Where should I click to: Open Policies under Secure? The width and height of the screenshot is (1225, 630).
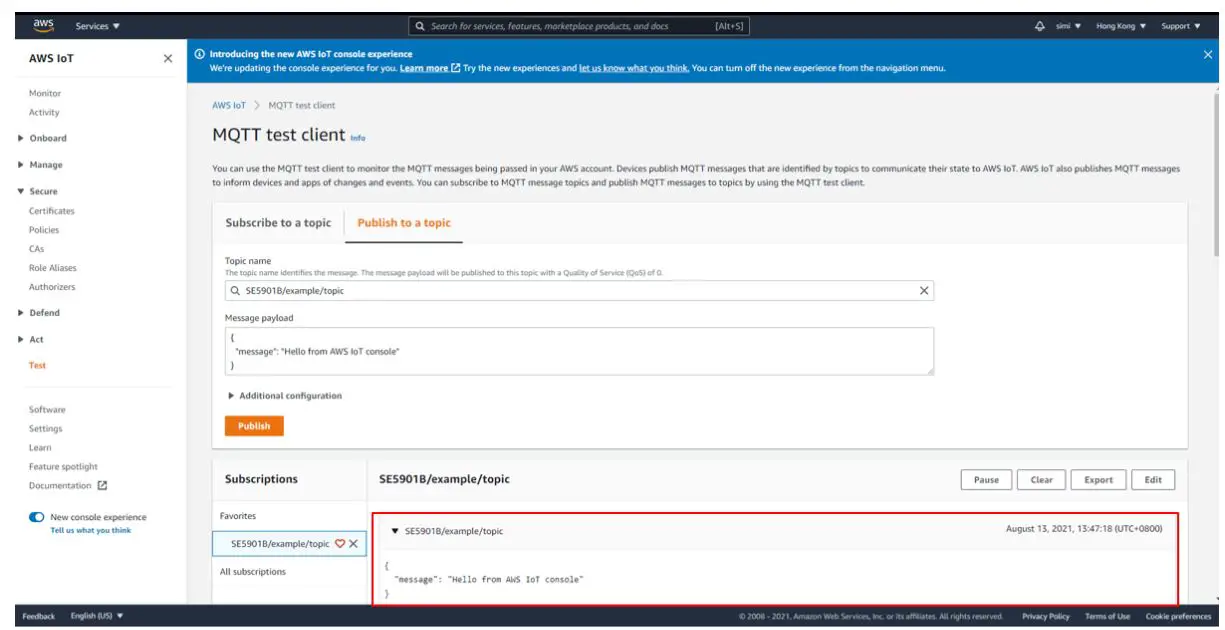pos(44,230)
